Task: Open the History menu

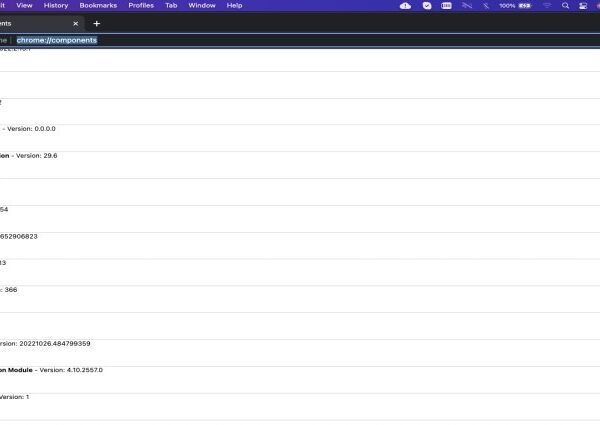Action: pyautogui.click(x=56, y=6)
